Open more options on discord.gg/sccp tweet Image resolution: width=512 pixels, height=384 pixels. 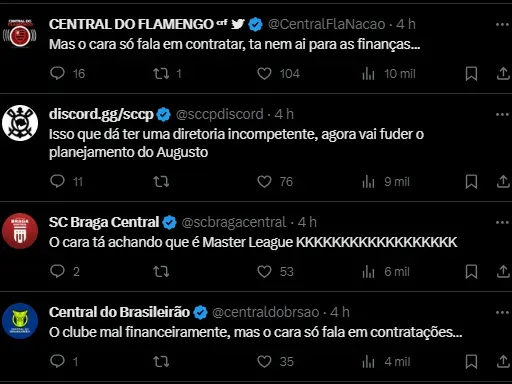502,114
